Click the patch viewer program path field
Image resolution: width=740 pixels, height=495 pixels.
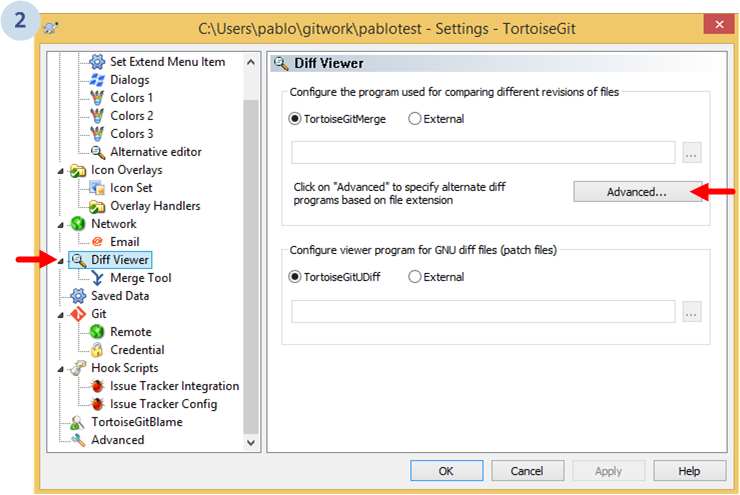[483, 311]
